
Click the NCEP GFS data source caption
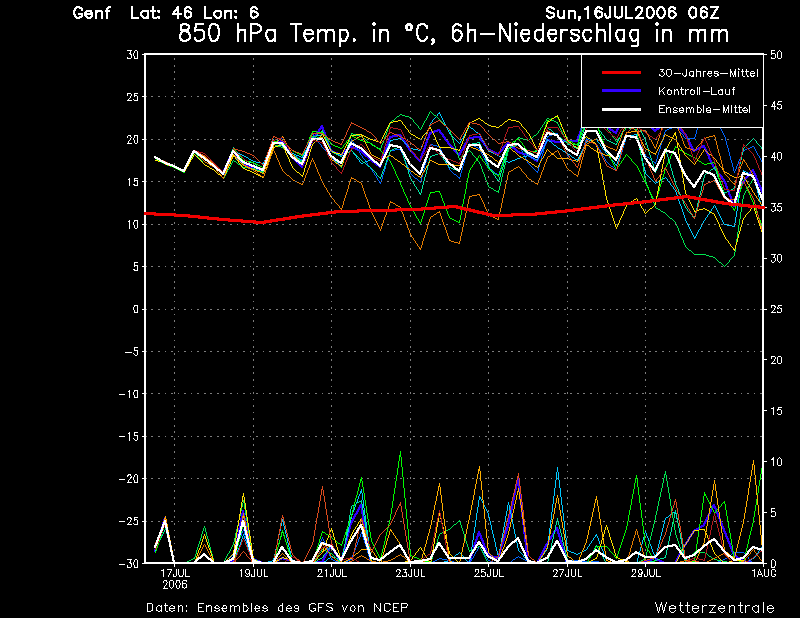point(277,607)
